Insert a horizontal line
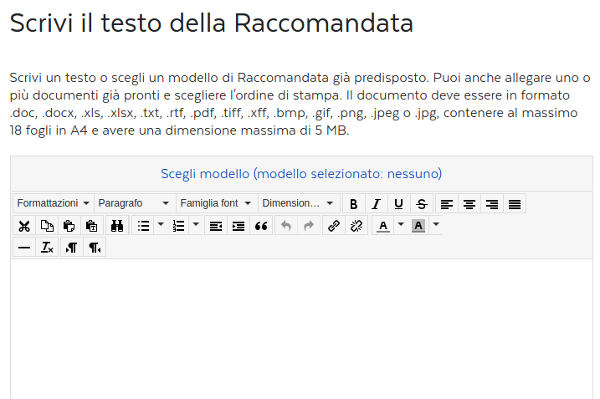Screen dimensions: 600x399 (24, 248)
